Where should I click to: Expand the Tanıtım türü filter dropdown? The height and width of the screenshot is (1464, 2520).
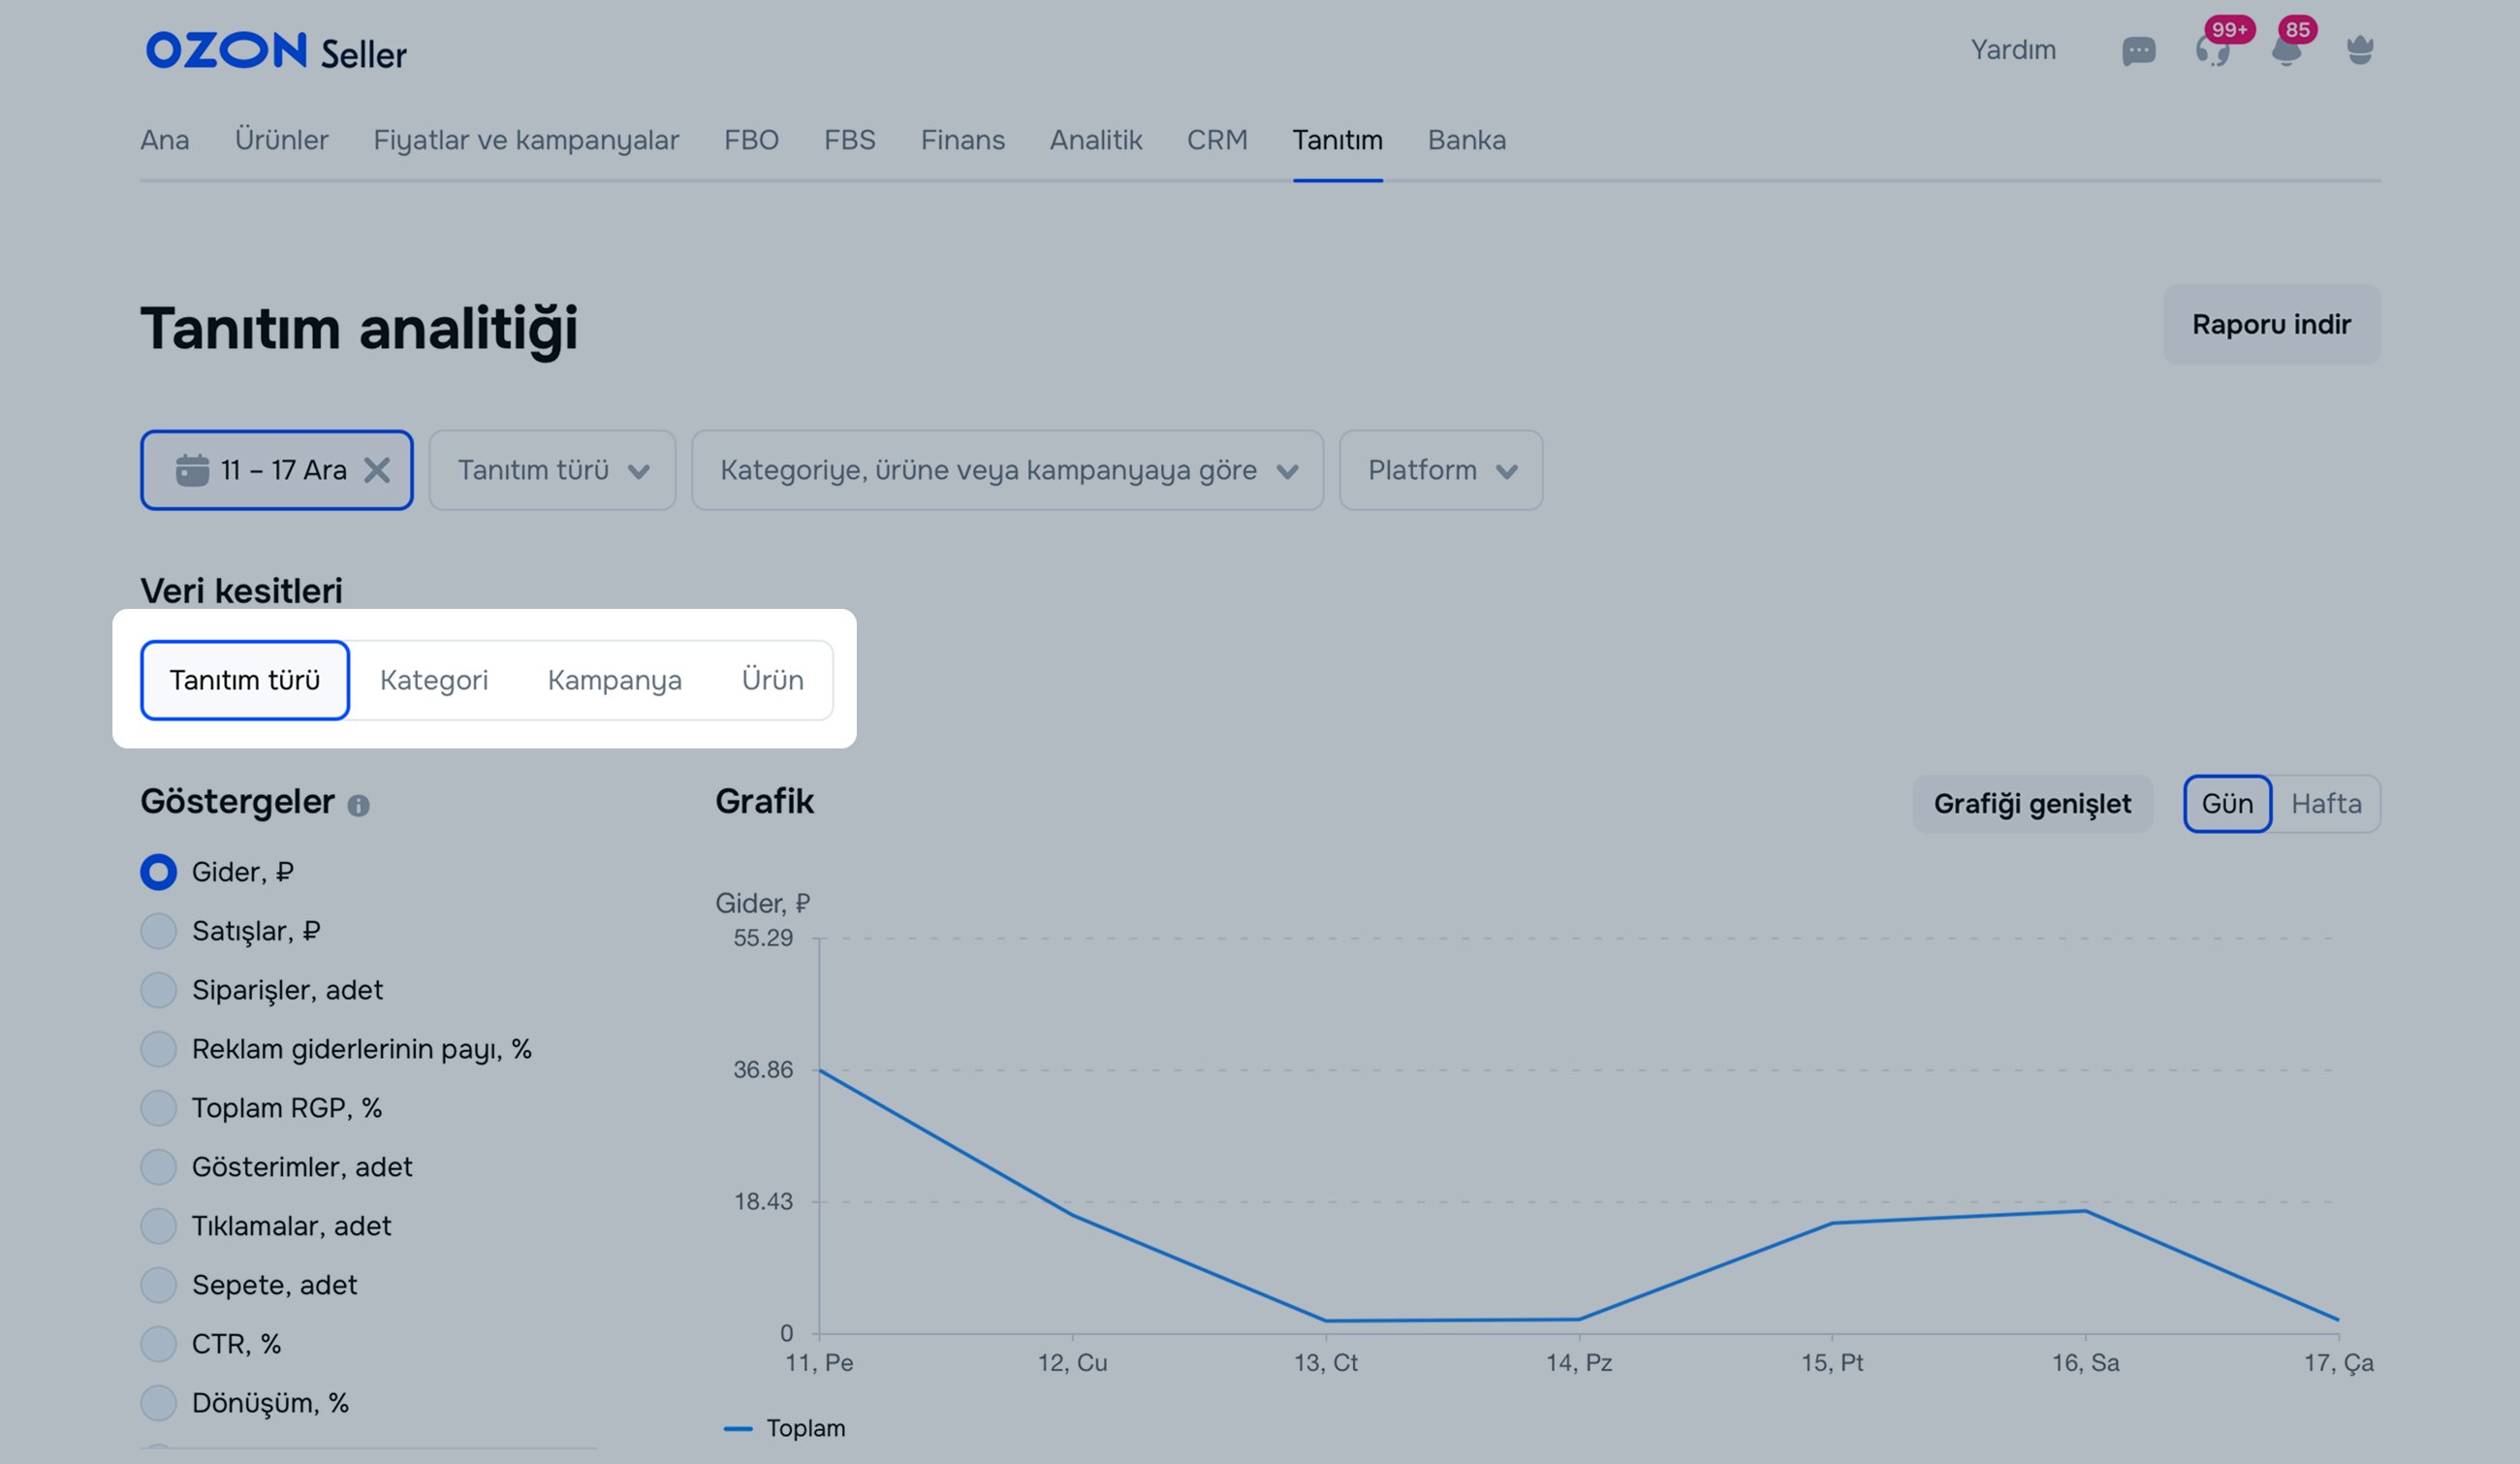pyautogui.click(x=552, y=470)
